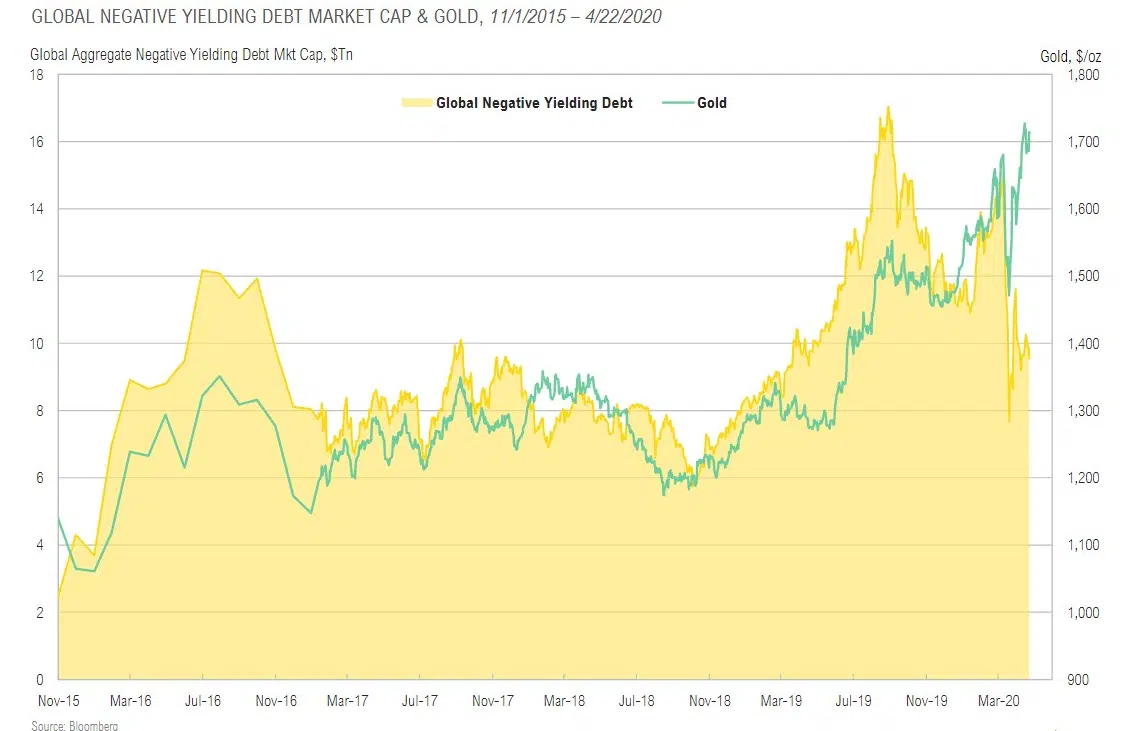This screenshot has height=731, width=1138.
Task: Click the yellow Global Negative Yielding Debt legend swatch
Action: point(415,103)
